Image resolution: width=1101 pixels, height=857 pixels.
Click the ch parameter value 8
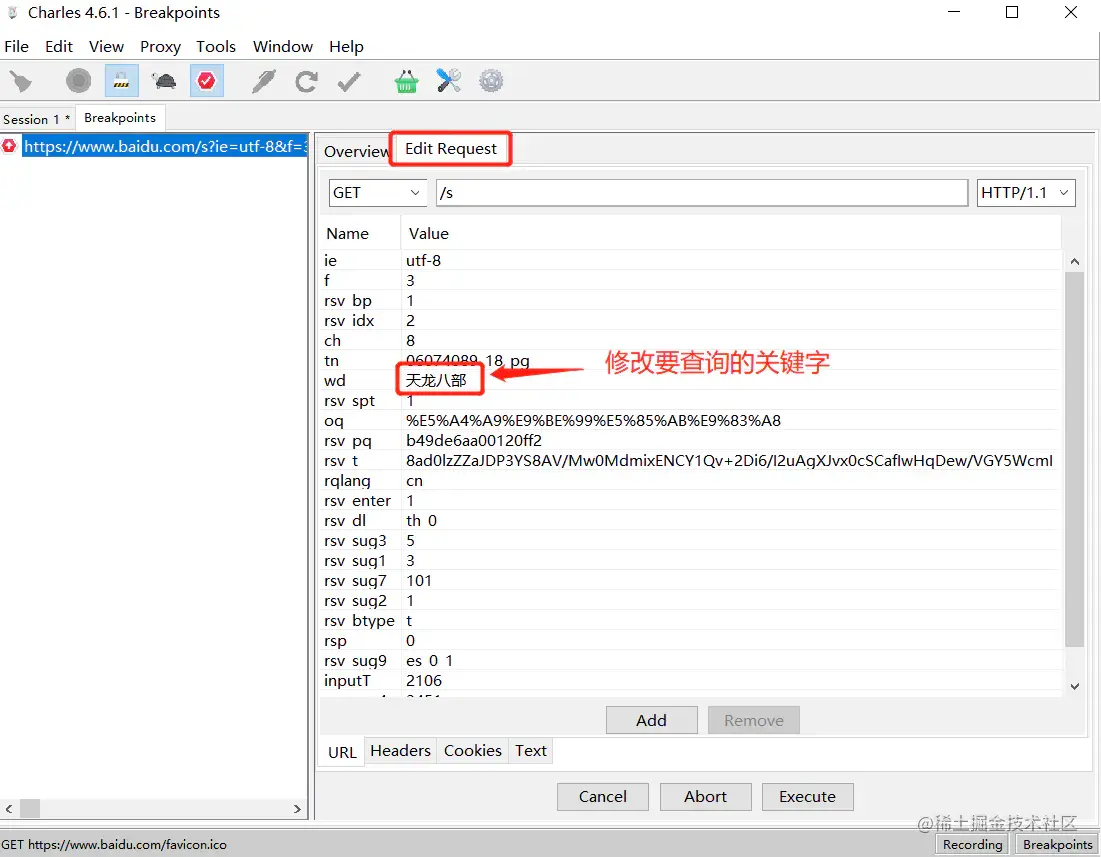tap(410, 340)
